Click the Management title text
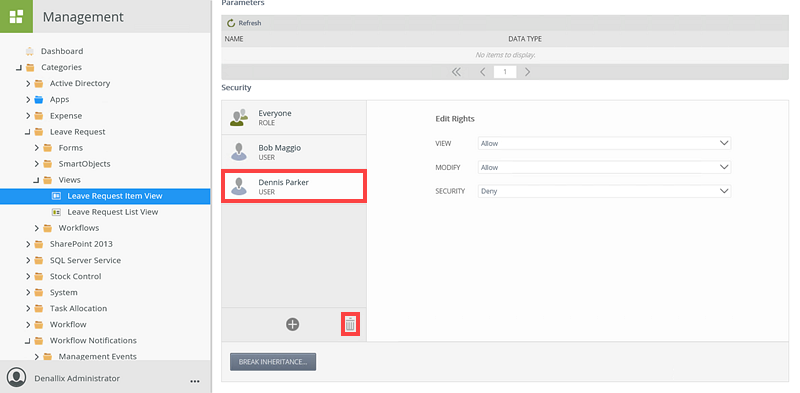Screen dimensions: 800x393 point(83,17)
